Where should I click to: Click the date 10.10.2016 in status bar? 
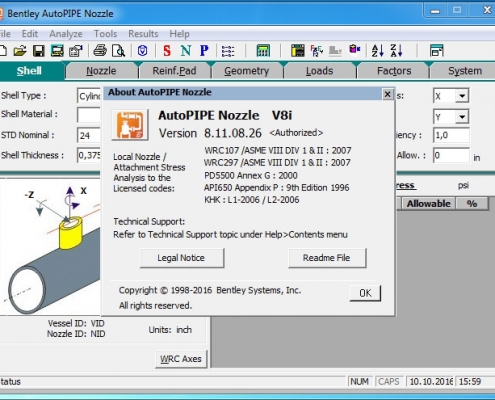(x=431, y=381)
